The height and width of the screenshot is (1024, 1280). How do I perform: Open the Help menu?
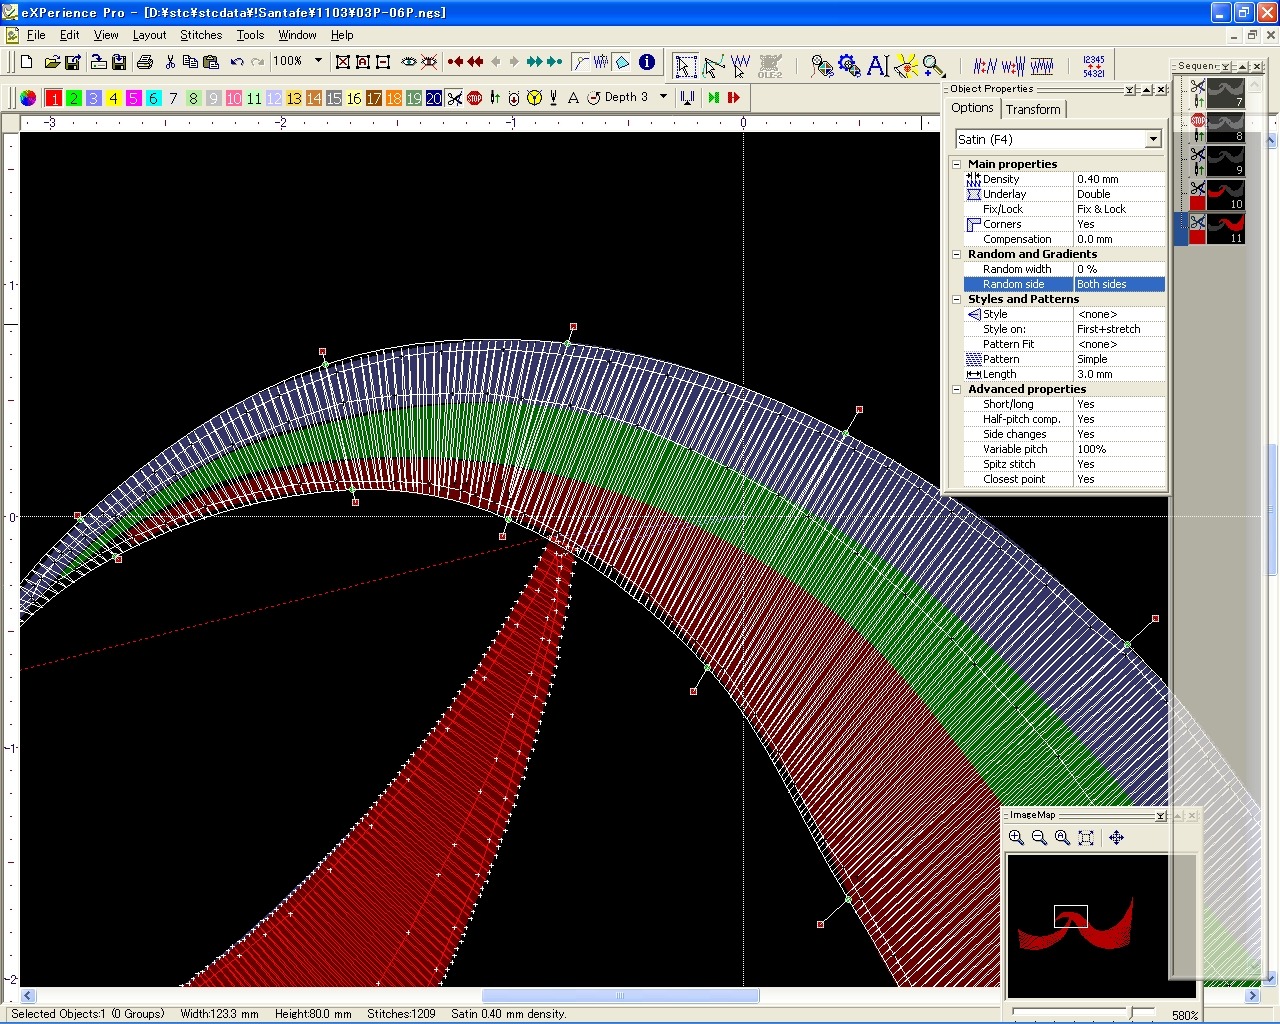[342, 35]
